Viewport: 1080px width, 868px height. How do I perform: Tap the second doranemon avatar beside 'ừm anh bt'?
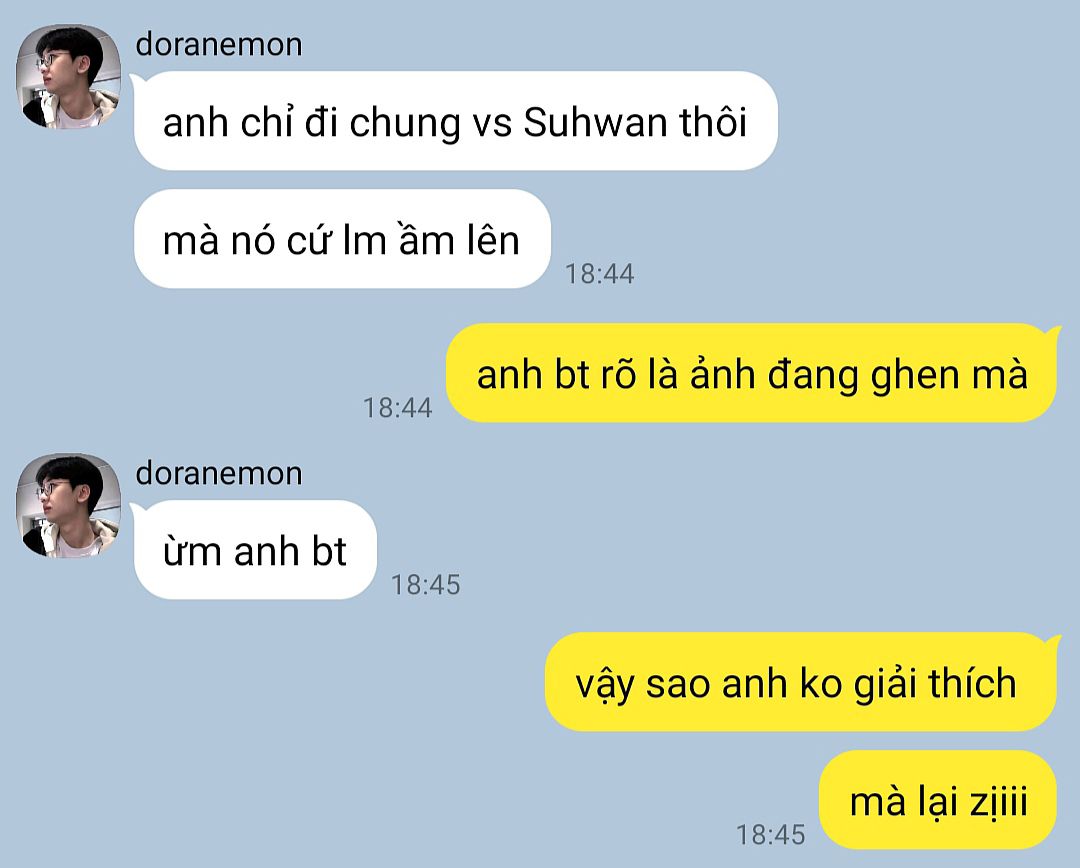pyautogui.click(x=68, y=506)
